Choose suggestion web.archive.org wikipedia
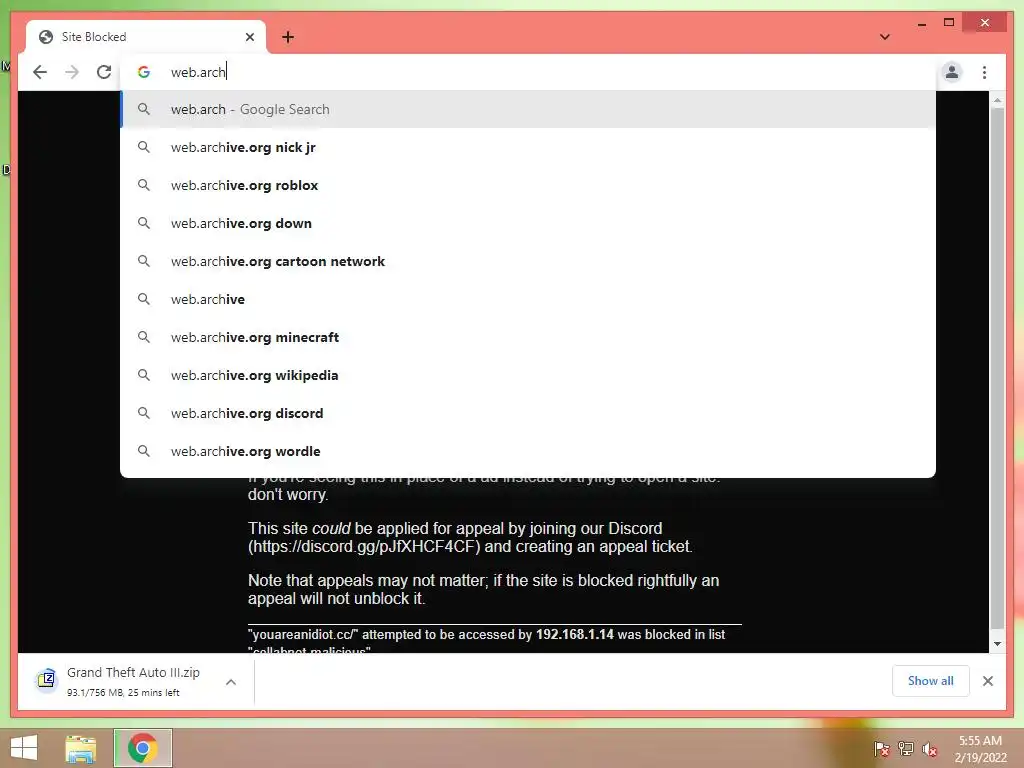Viewport: 1024px width, 768px height. pos(528,375)
